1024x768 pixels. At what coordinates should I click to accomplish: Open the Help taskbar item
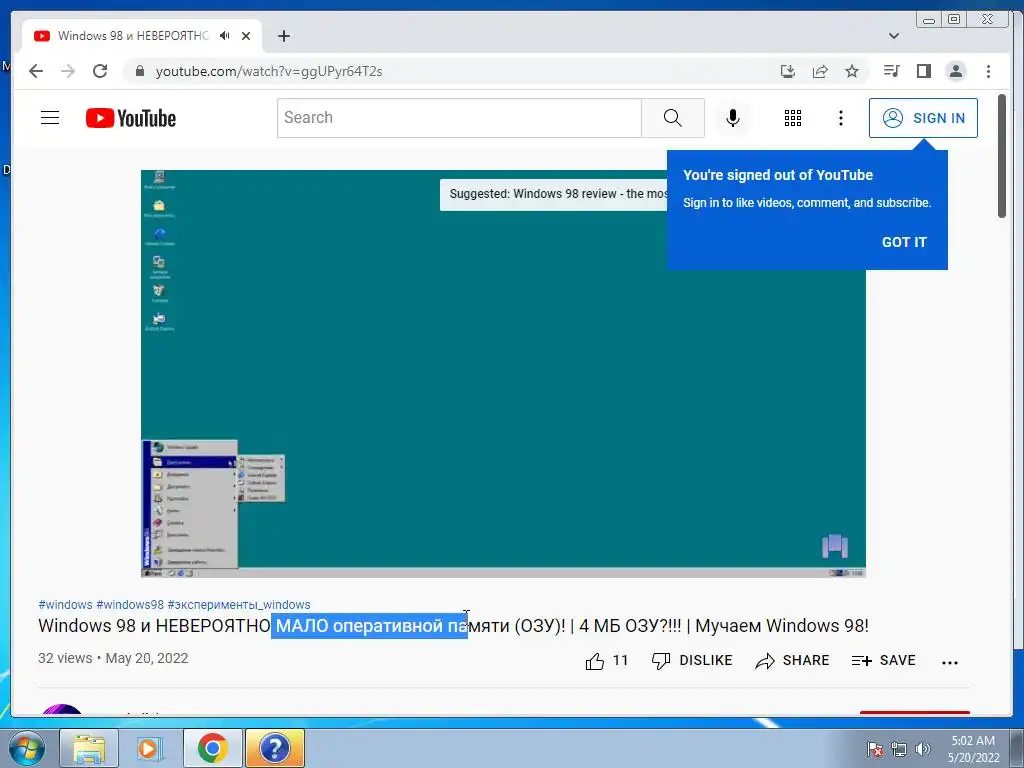tap(275, 748)
